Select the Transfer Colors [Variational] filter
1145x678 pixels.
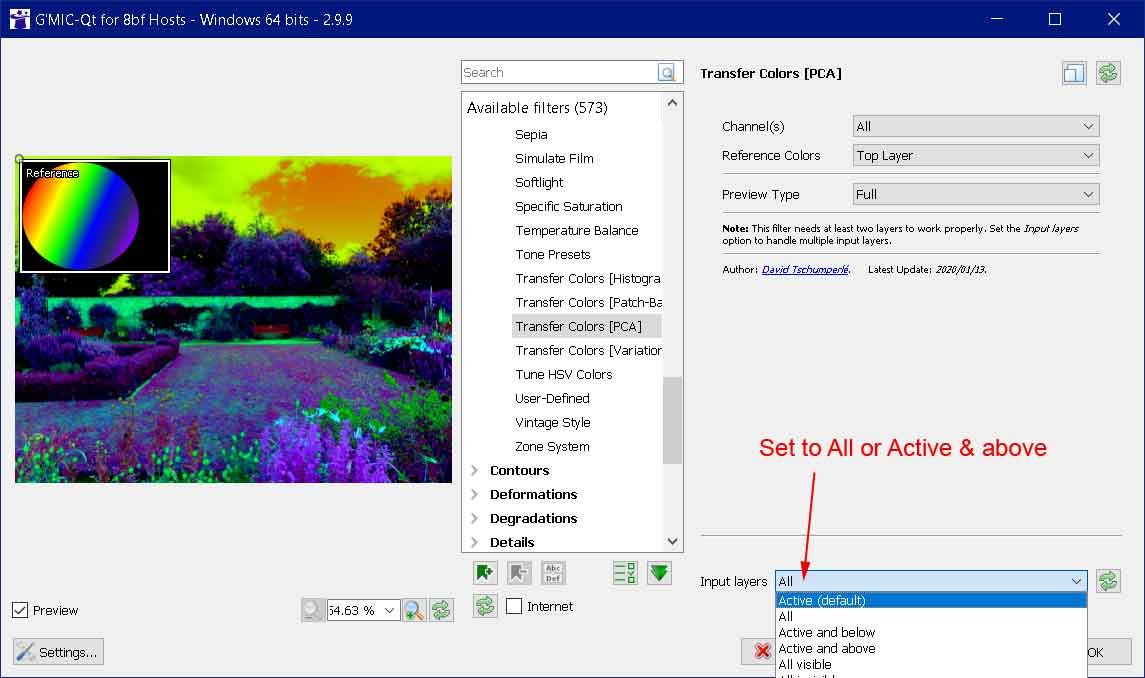pyautogui.click(x=588, y=351)
